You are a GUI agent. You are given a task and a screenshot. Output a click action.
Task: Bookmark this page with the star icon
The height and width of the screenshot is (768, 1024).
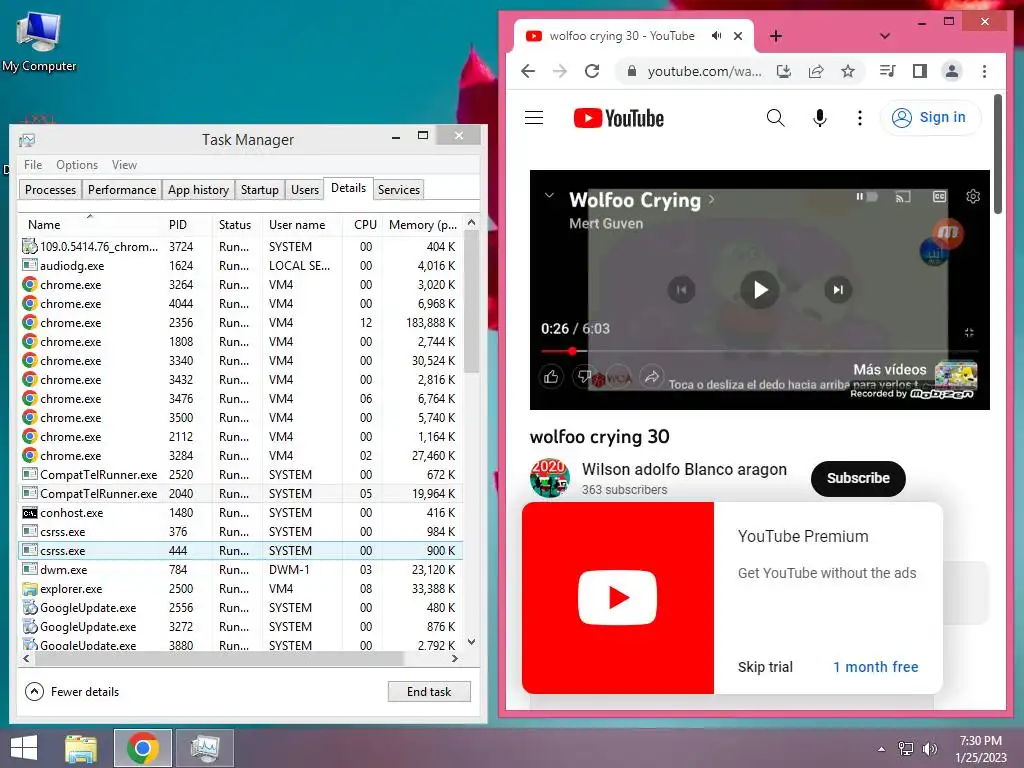pos(848,71)
